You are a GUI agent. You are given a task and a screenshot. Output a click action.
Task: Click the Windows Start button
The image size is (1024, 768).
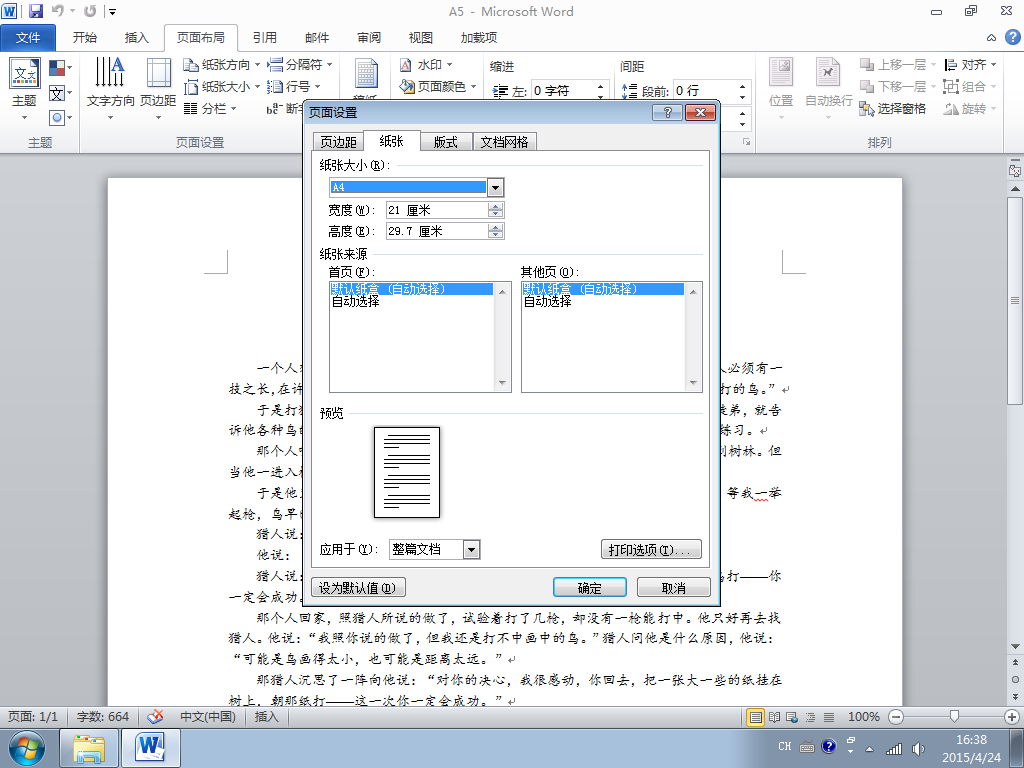point(27,748)
